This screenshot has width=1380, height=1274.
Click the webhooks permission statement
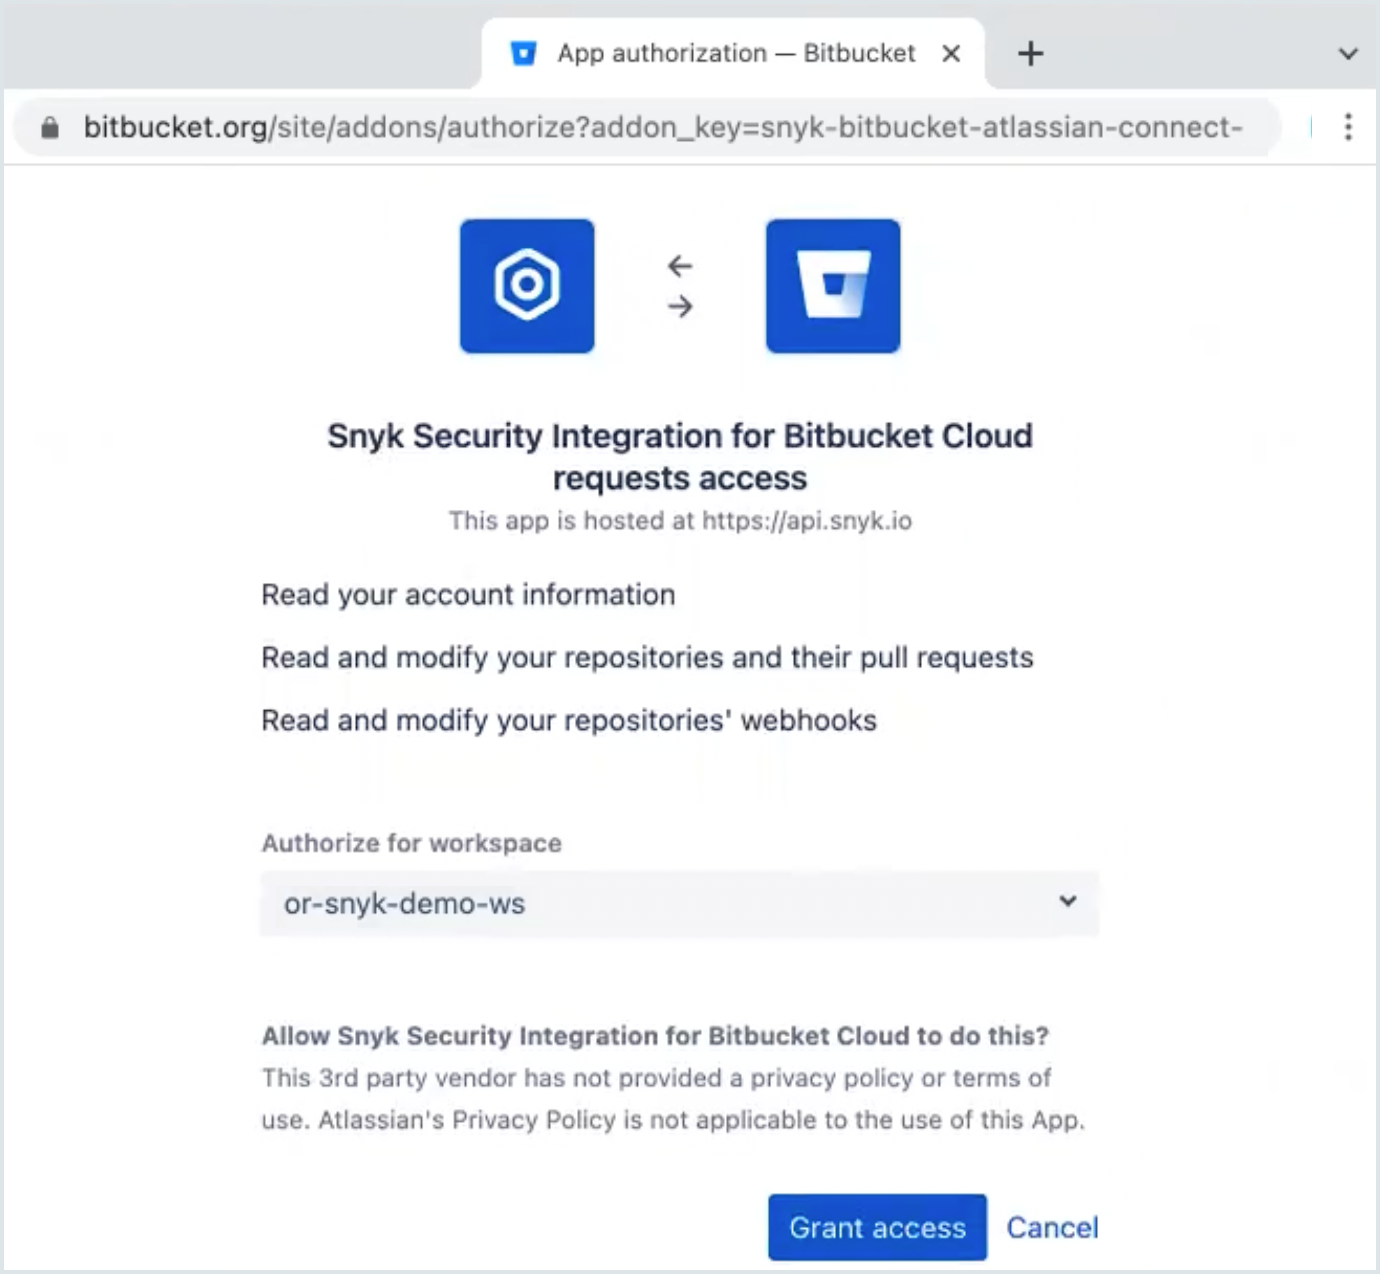[568, 720]
